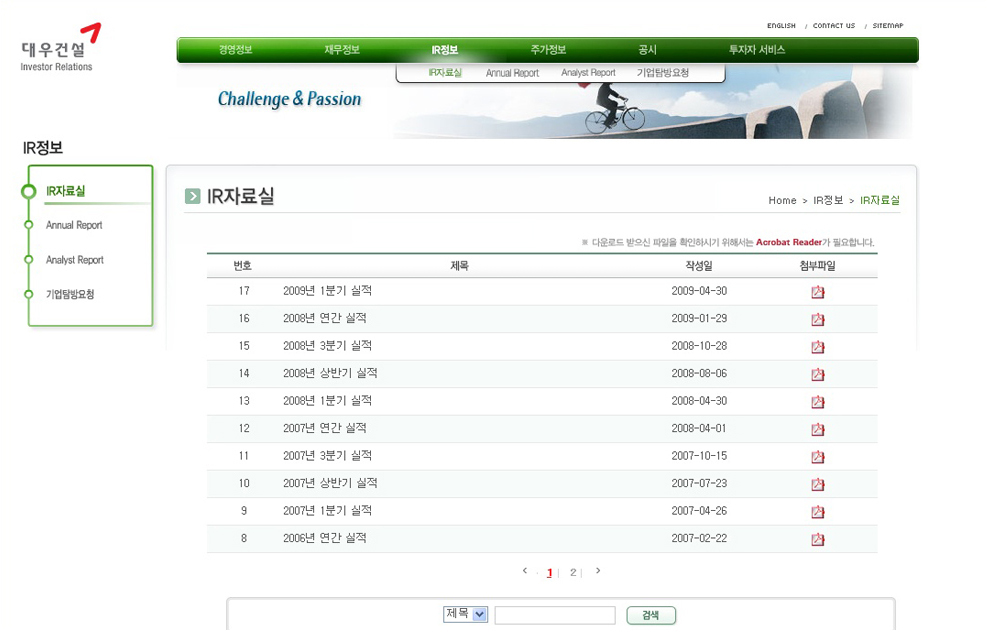Click the search keyword text field
The width and height of the screenshot is (987, 632).
554,615
